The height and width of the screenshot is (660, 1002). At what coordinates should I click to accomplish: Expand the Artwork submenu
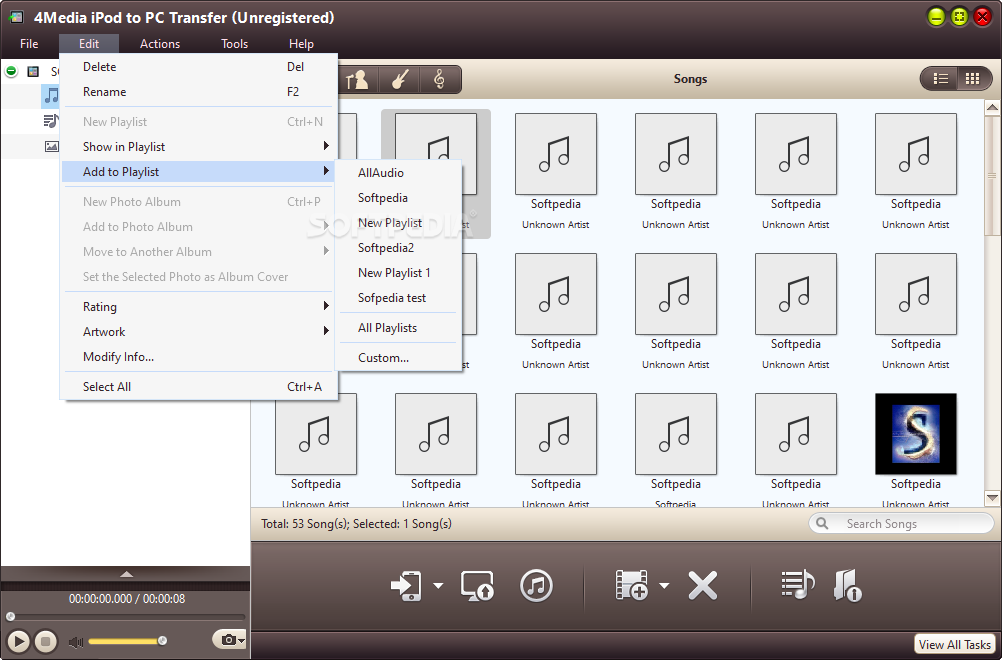coord(198,331)
